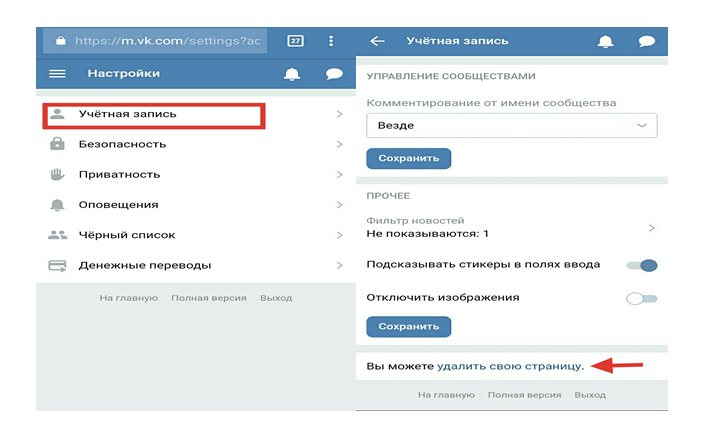Viewport: 705px width, 440px height.
Task: Open Приватность settings section
Action: 196,174
